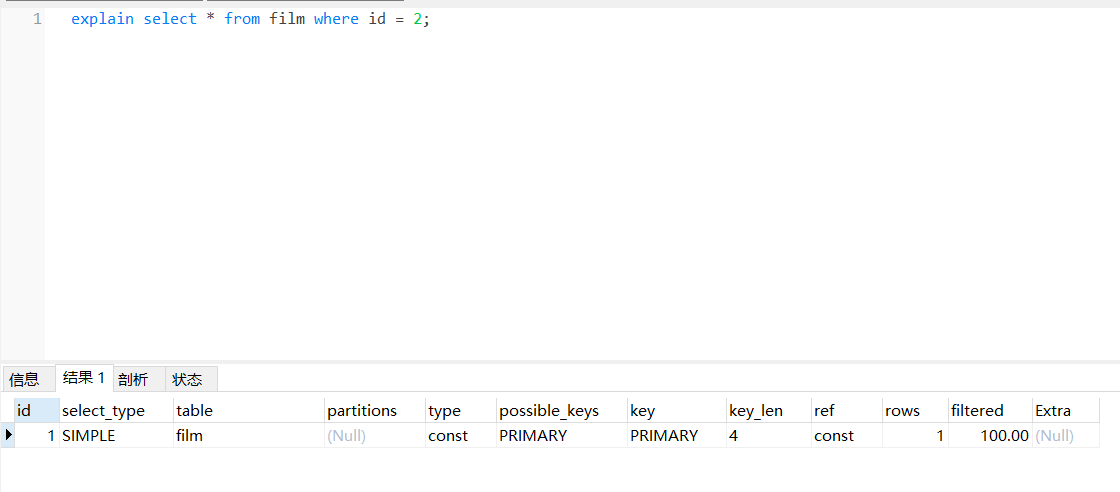Select the 100.00 filtered cell

pyautogui.click(x=990, y=436)
